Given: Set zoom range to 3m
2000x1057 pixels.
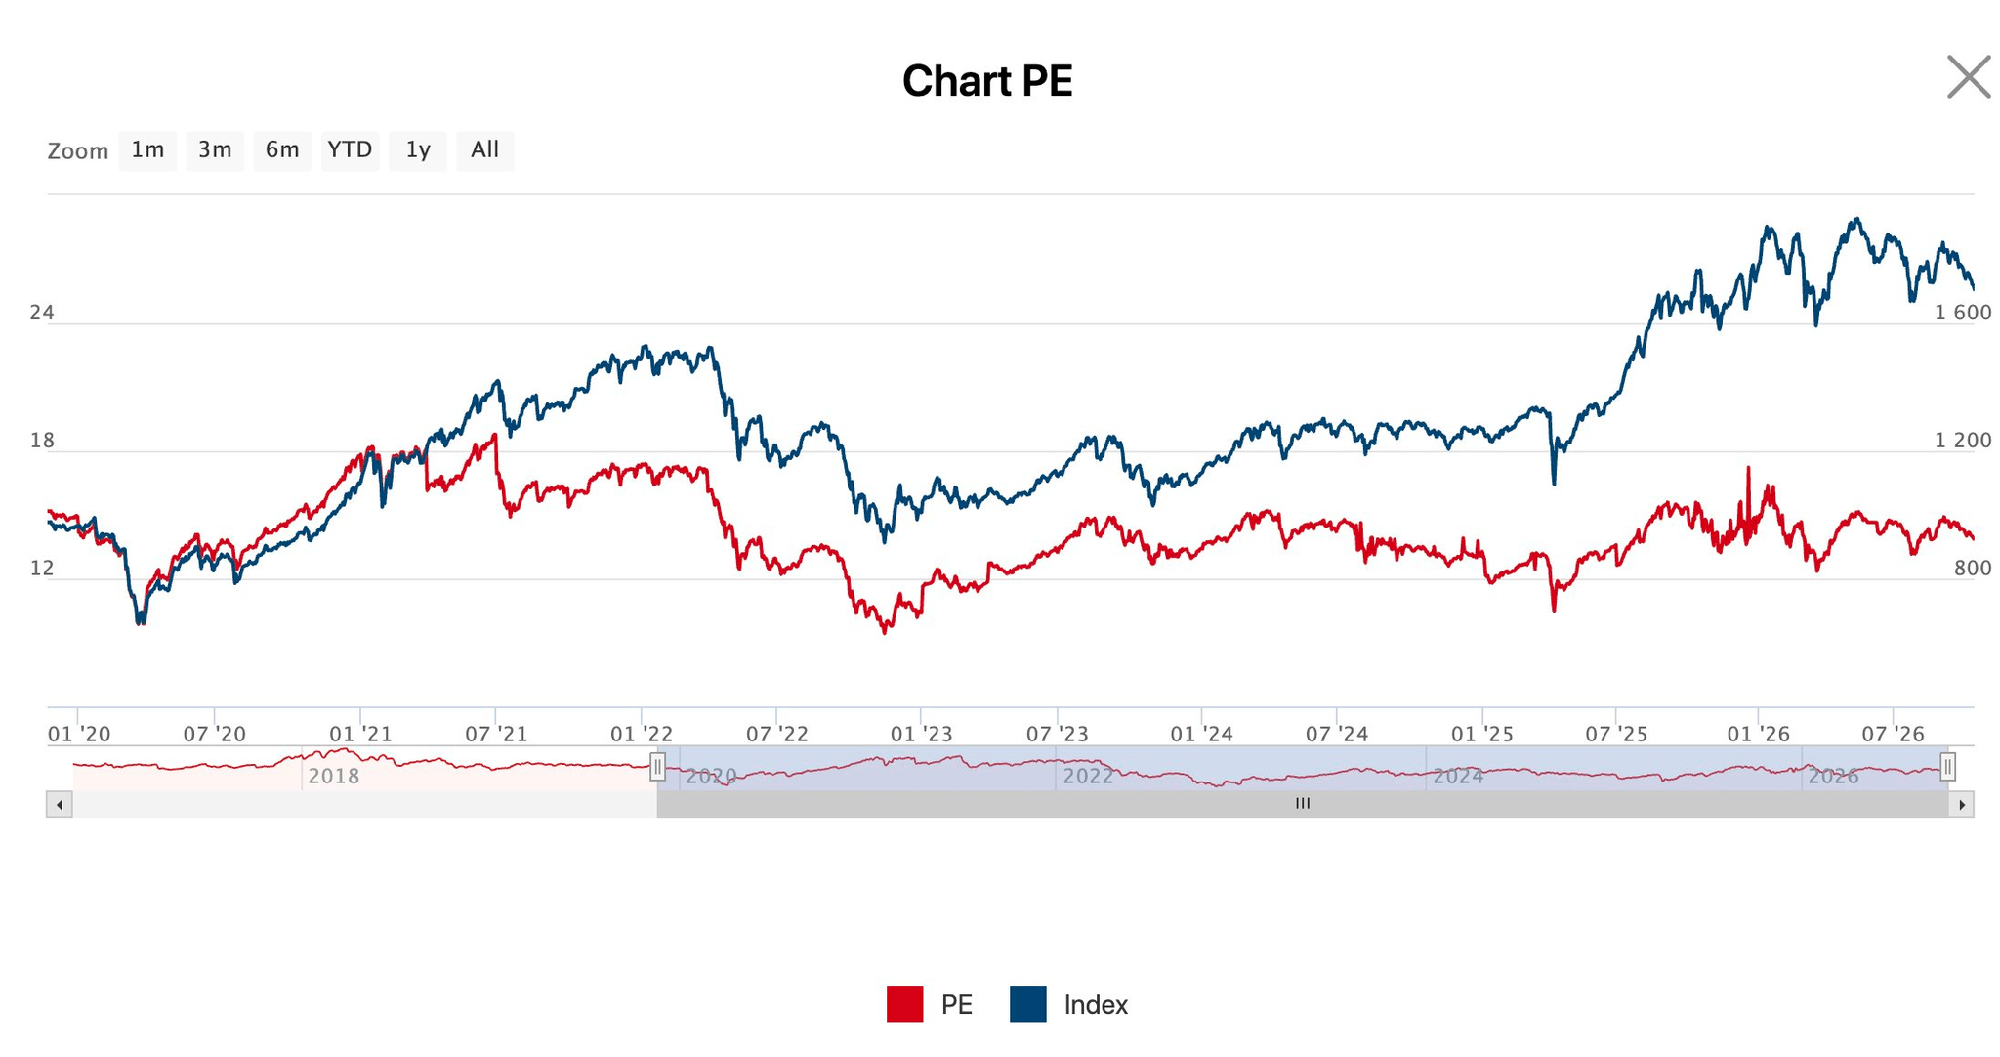Looking at the screenshot, I should coord(215,151).
